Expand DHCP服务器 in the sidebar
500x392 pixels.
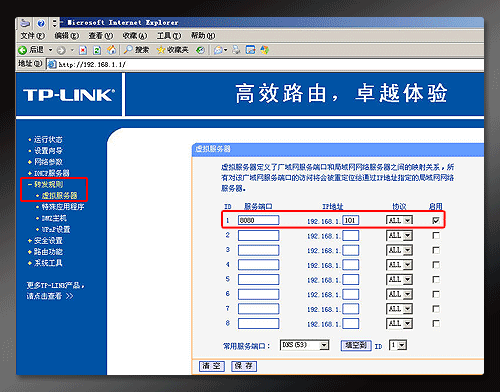pos(52,173)
